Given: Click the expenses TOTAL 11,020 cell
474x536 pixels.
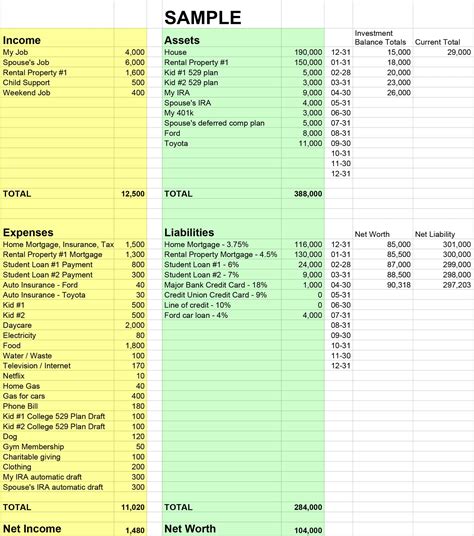Looking at the screenshot, I should pyautogui.click(x=133, y=507).
